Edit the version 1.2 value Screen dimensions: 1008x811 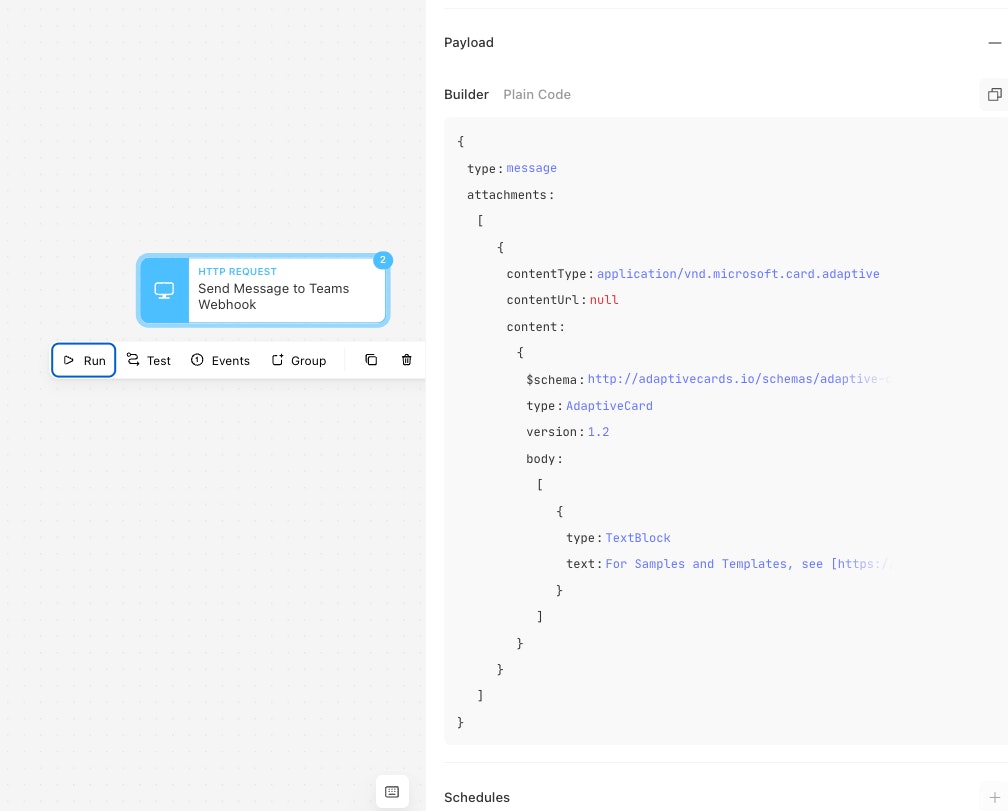(x=598, y=432)
